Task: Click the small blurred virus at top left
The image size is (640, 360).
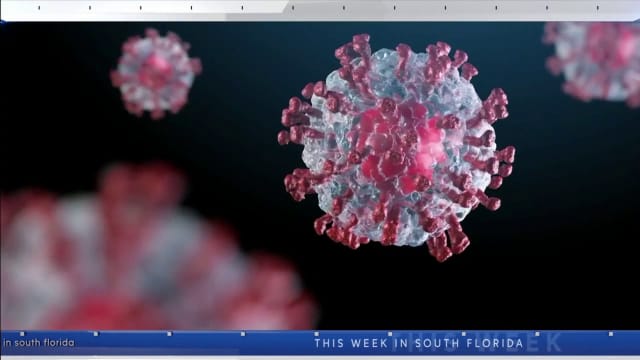Action: click(156, 73)
